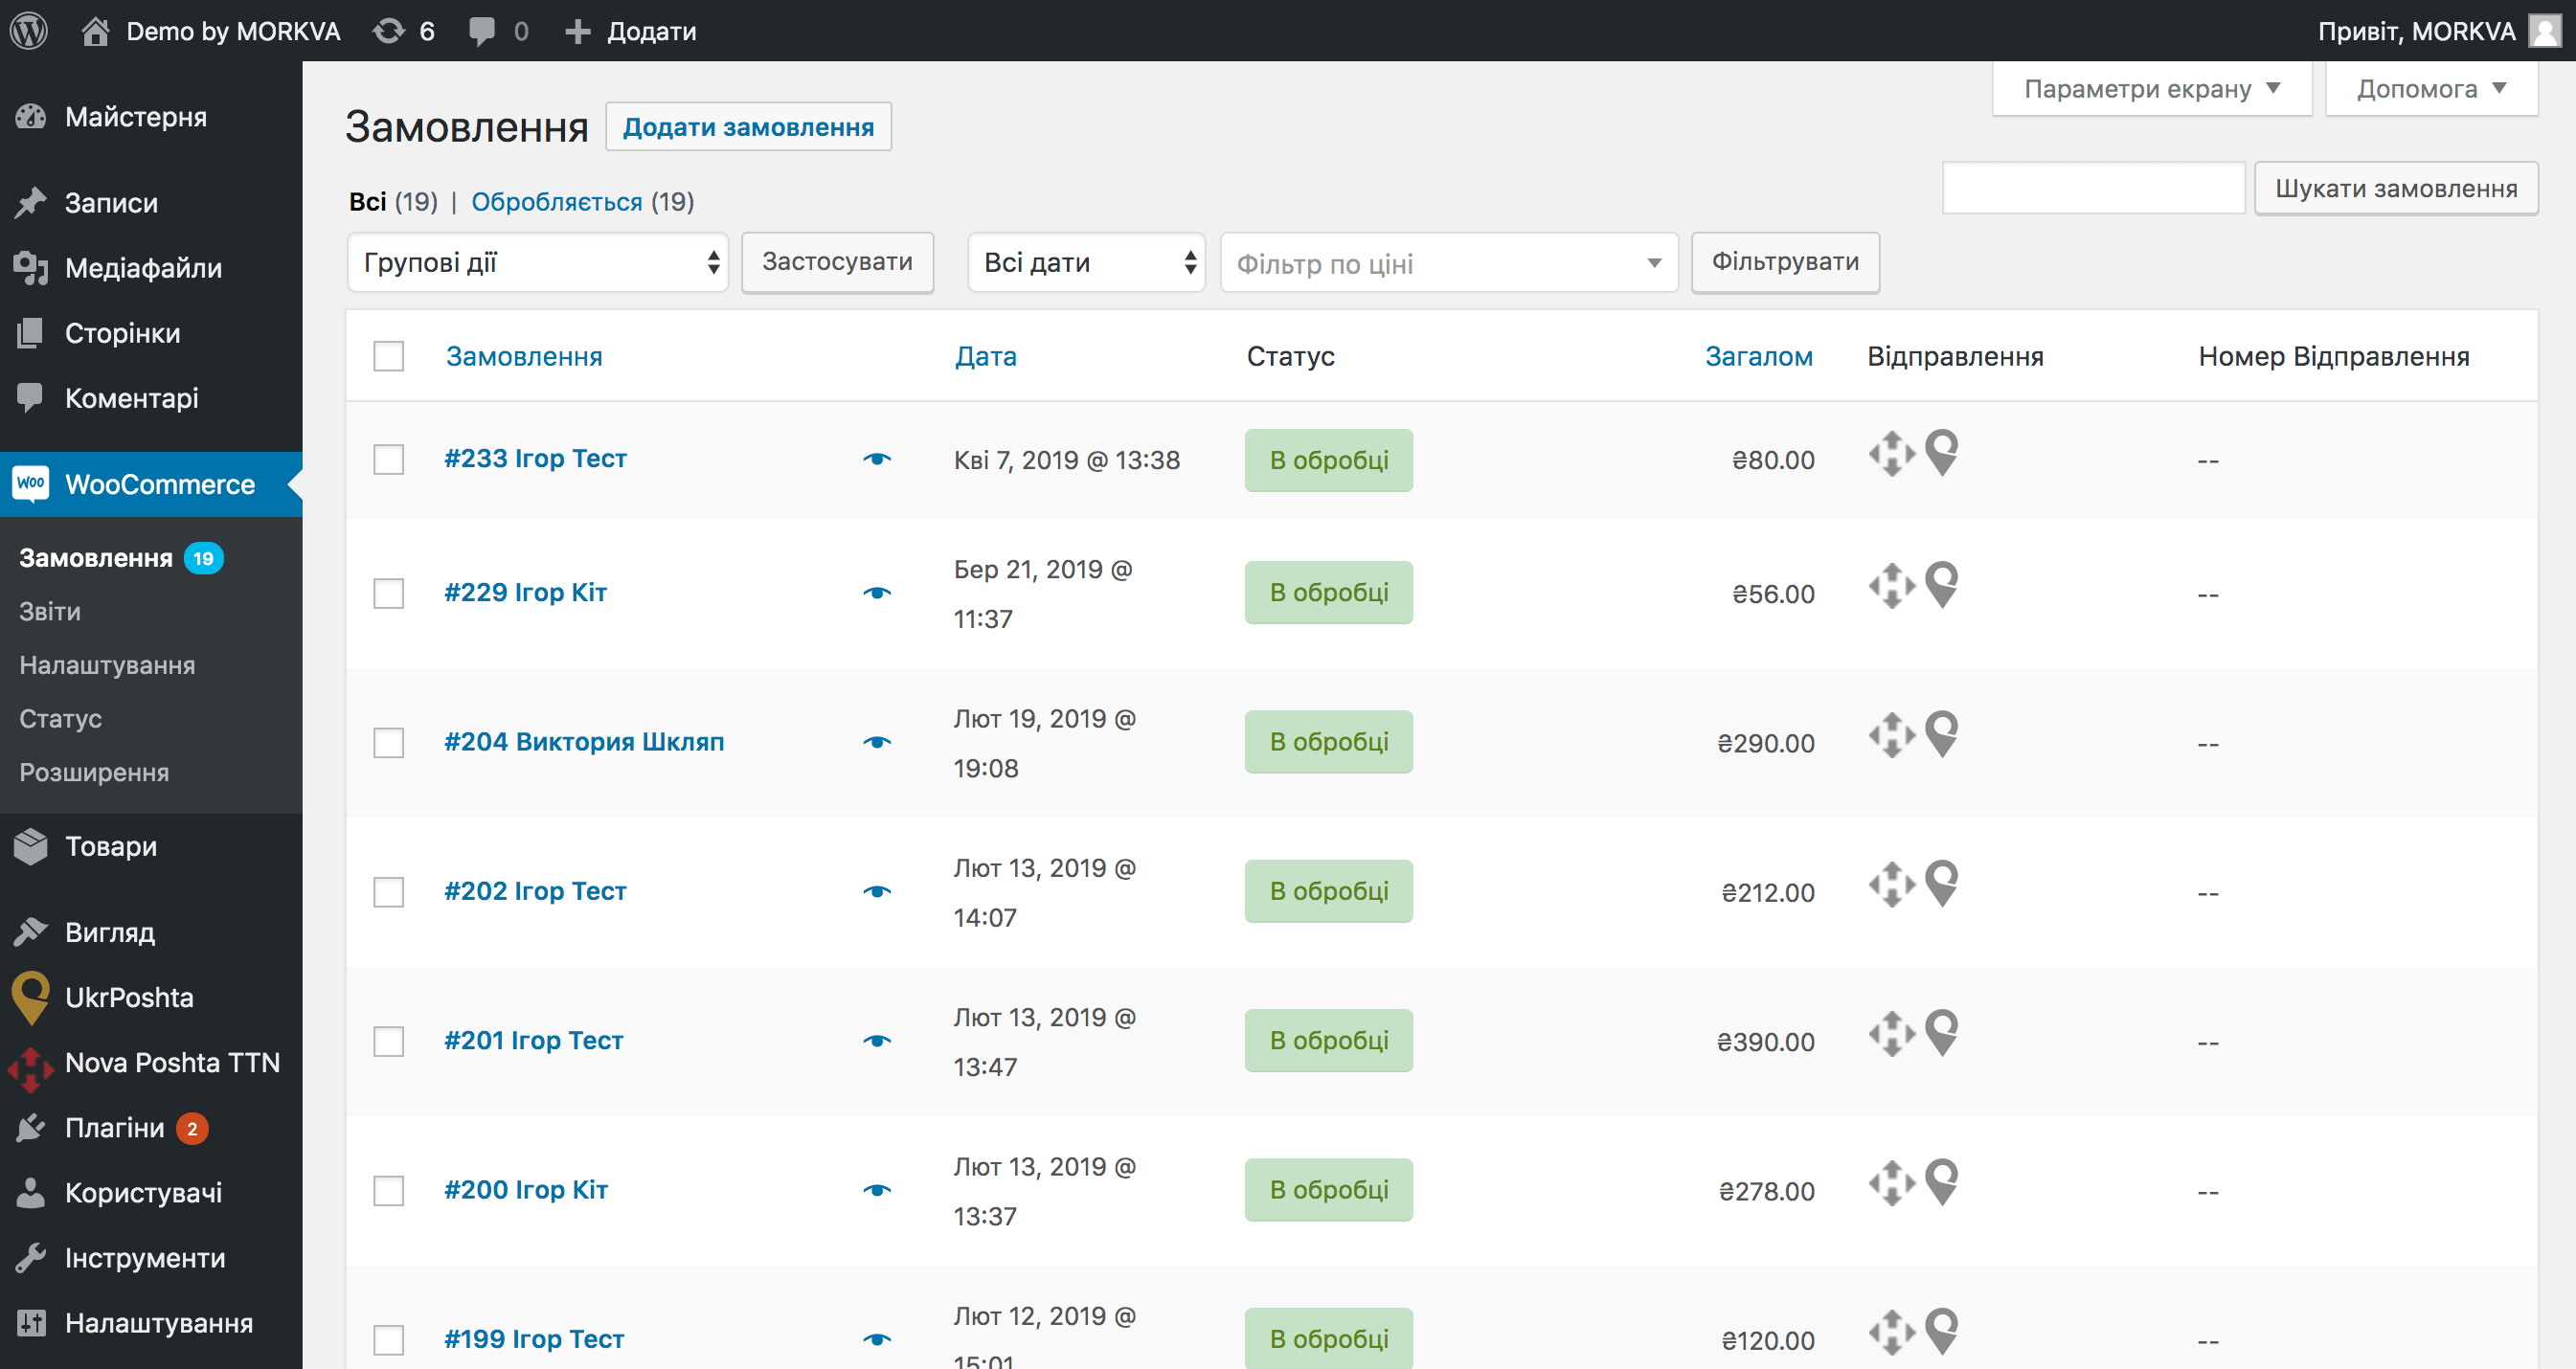This screenshot has height=1369, width=2576.
Task: Click the Nova Poshta icon for order #229
Action: (1892, 586)
